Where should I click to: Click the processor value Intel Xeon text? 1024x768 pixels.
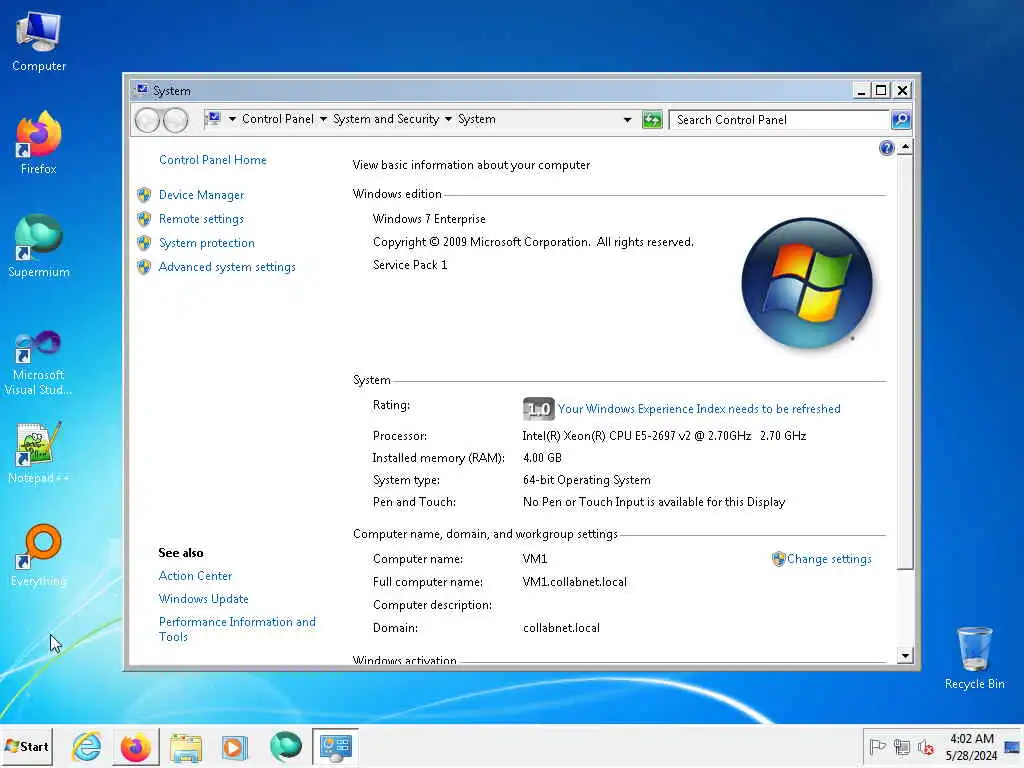click(x=664, y=436)
